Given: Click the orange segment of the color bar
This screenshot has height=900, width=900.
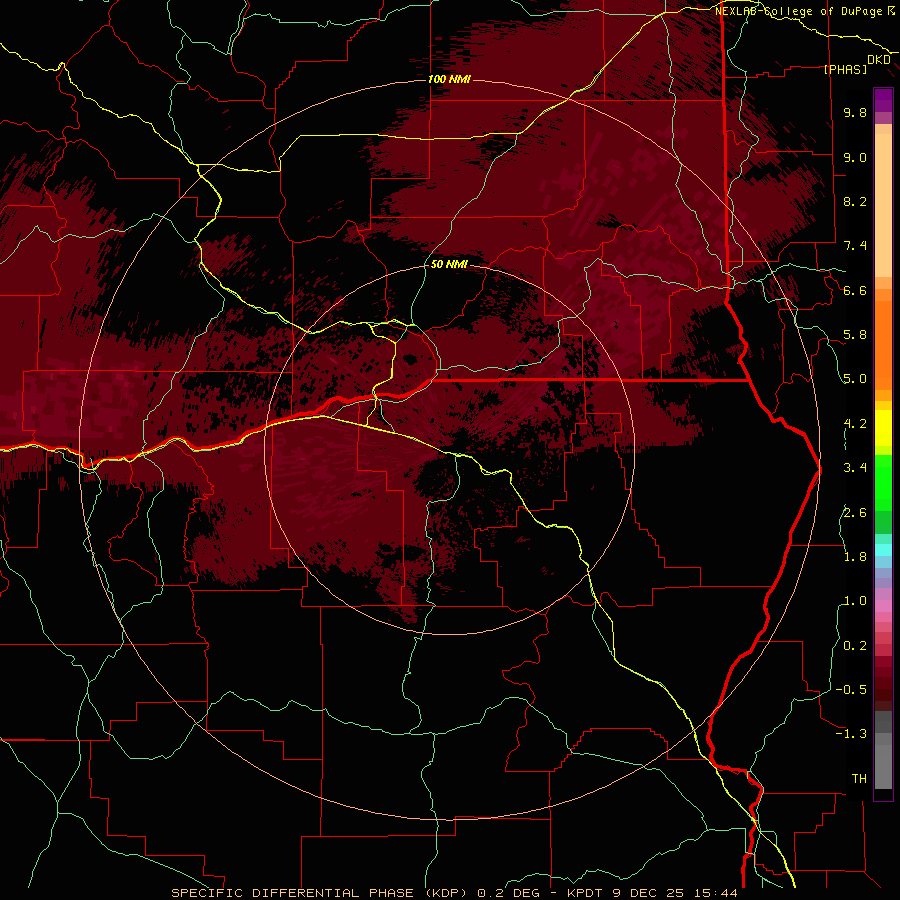Looking at the screenshot, I should 883,344.
